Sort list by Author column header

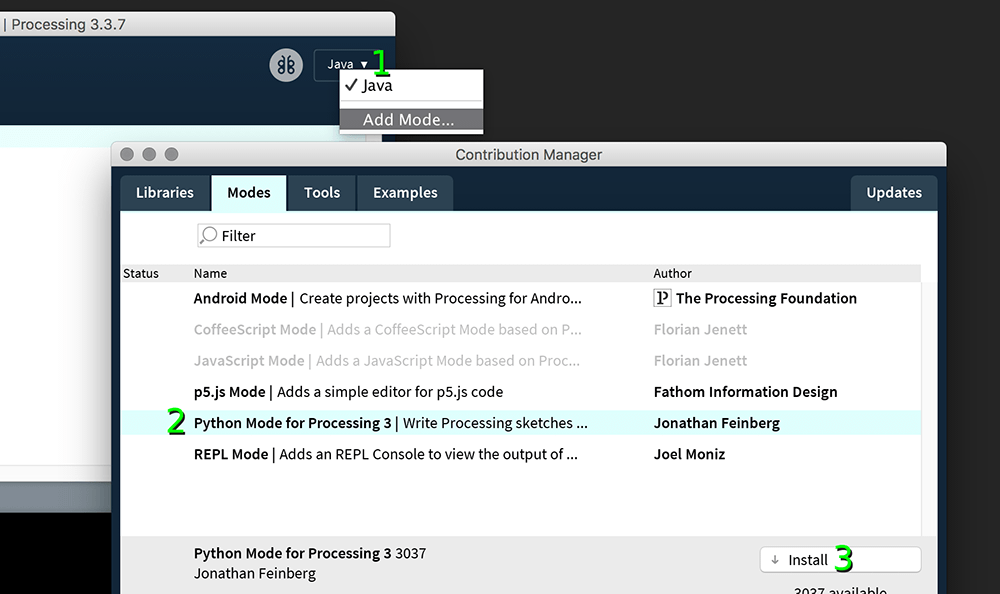tap(672, 273)
